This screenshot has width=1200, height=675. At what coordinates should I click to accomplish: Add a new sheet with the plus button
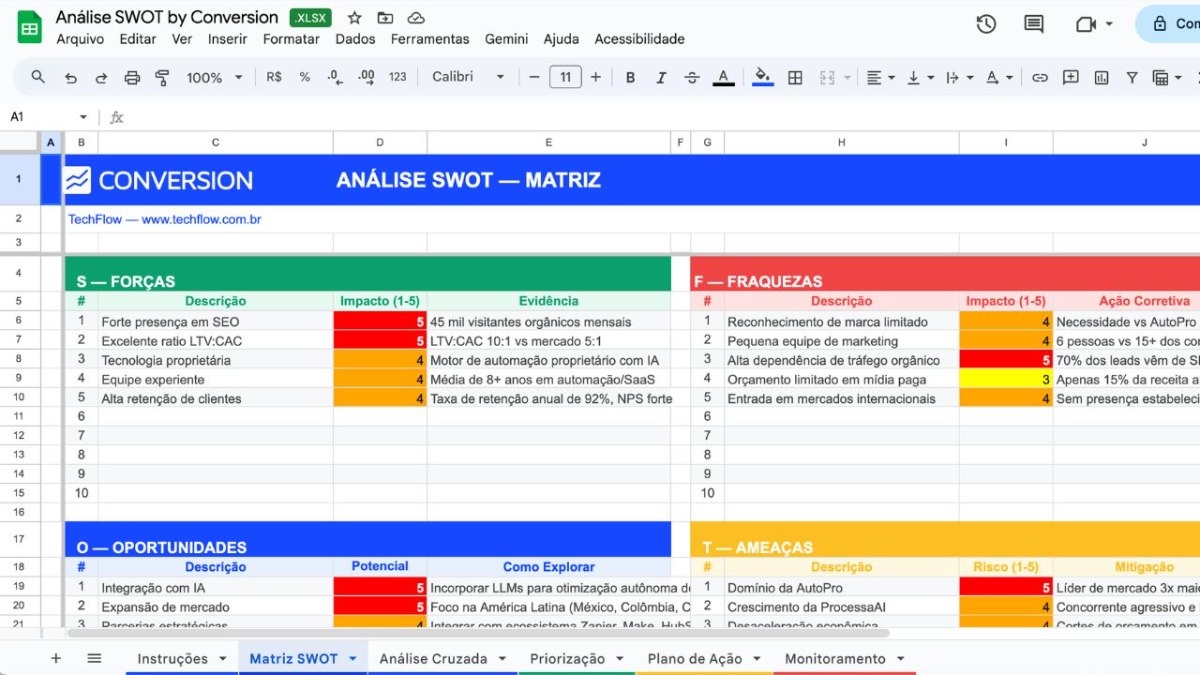55,658
